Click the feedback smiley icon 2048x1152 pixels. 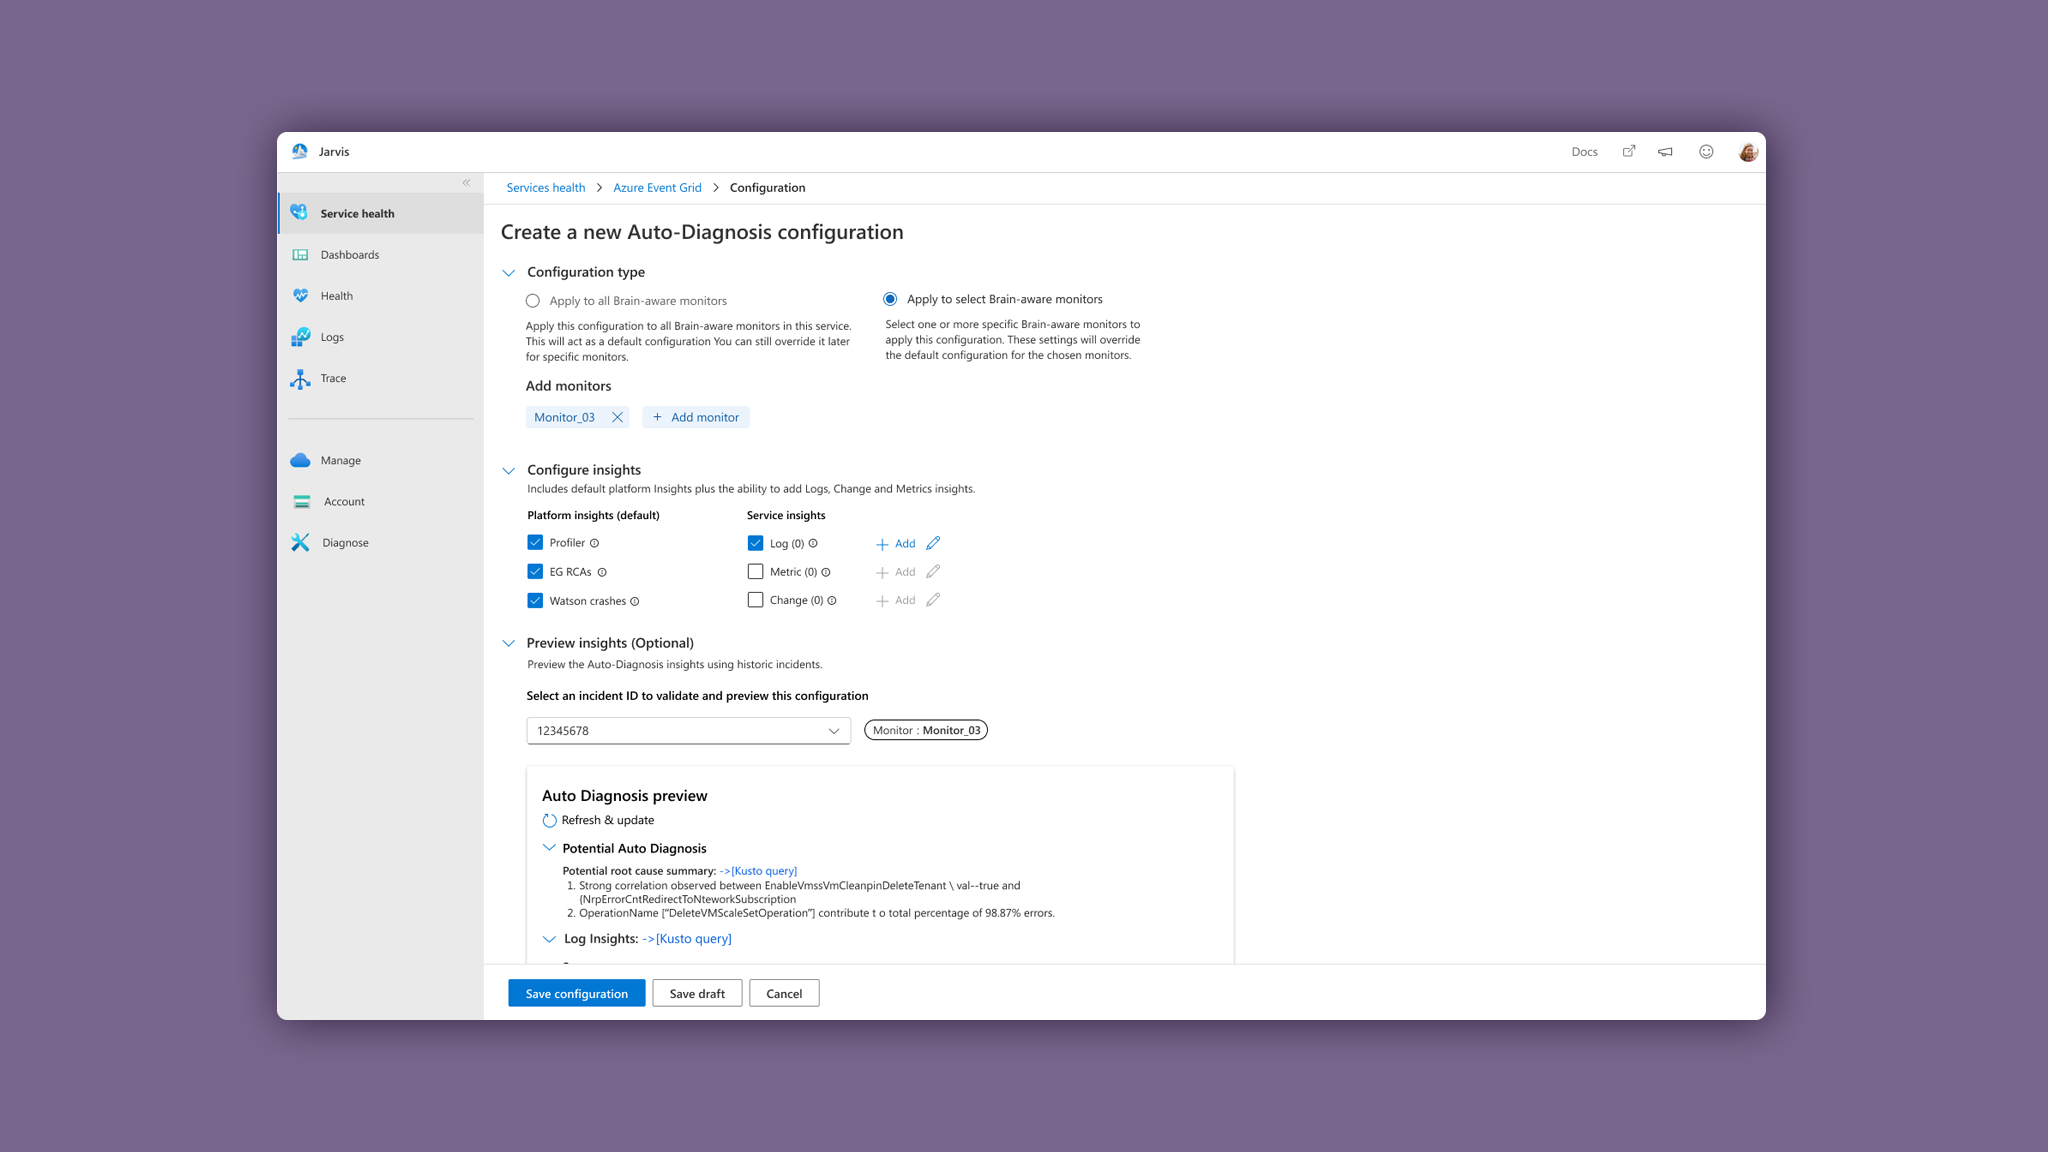click(1706, 152)
